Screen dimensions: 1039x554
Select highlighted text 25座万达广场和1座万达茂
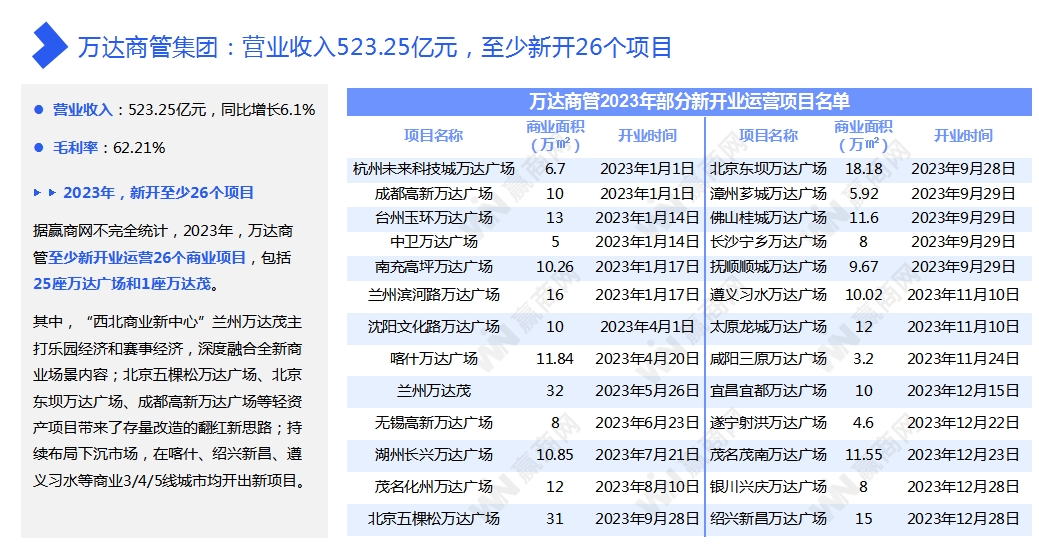(x=123, y=284)
